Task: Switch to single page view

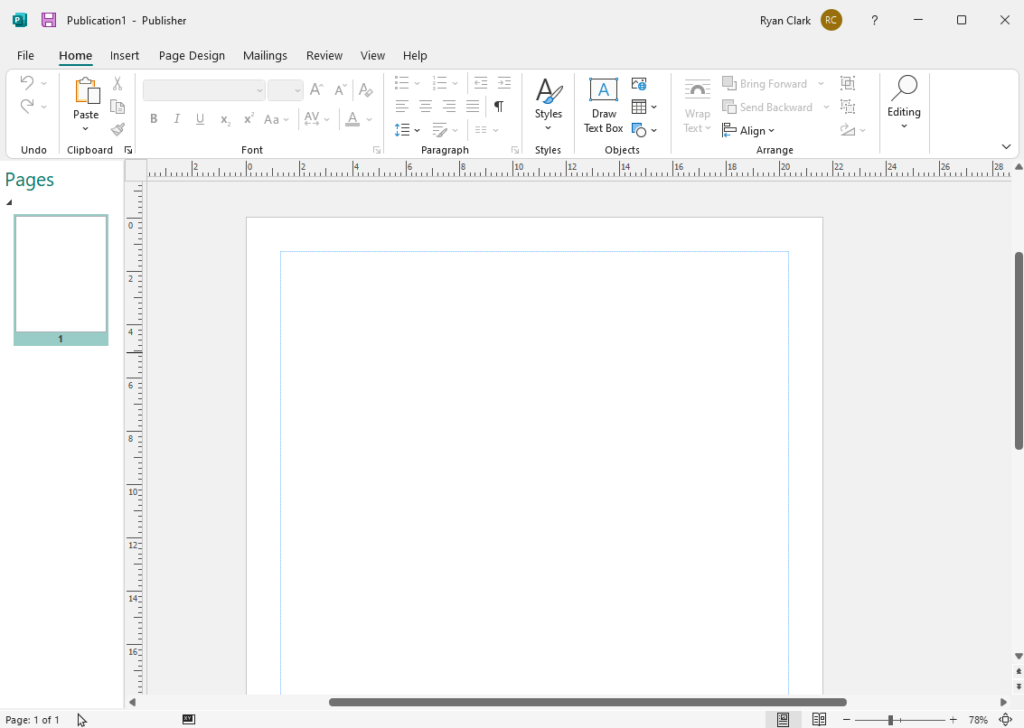Action: click(782, 720)
